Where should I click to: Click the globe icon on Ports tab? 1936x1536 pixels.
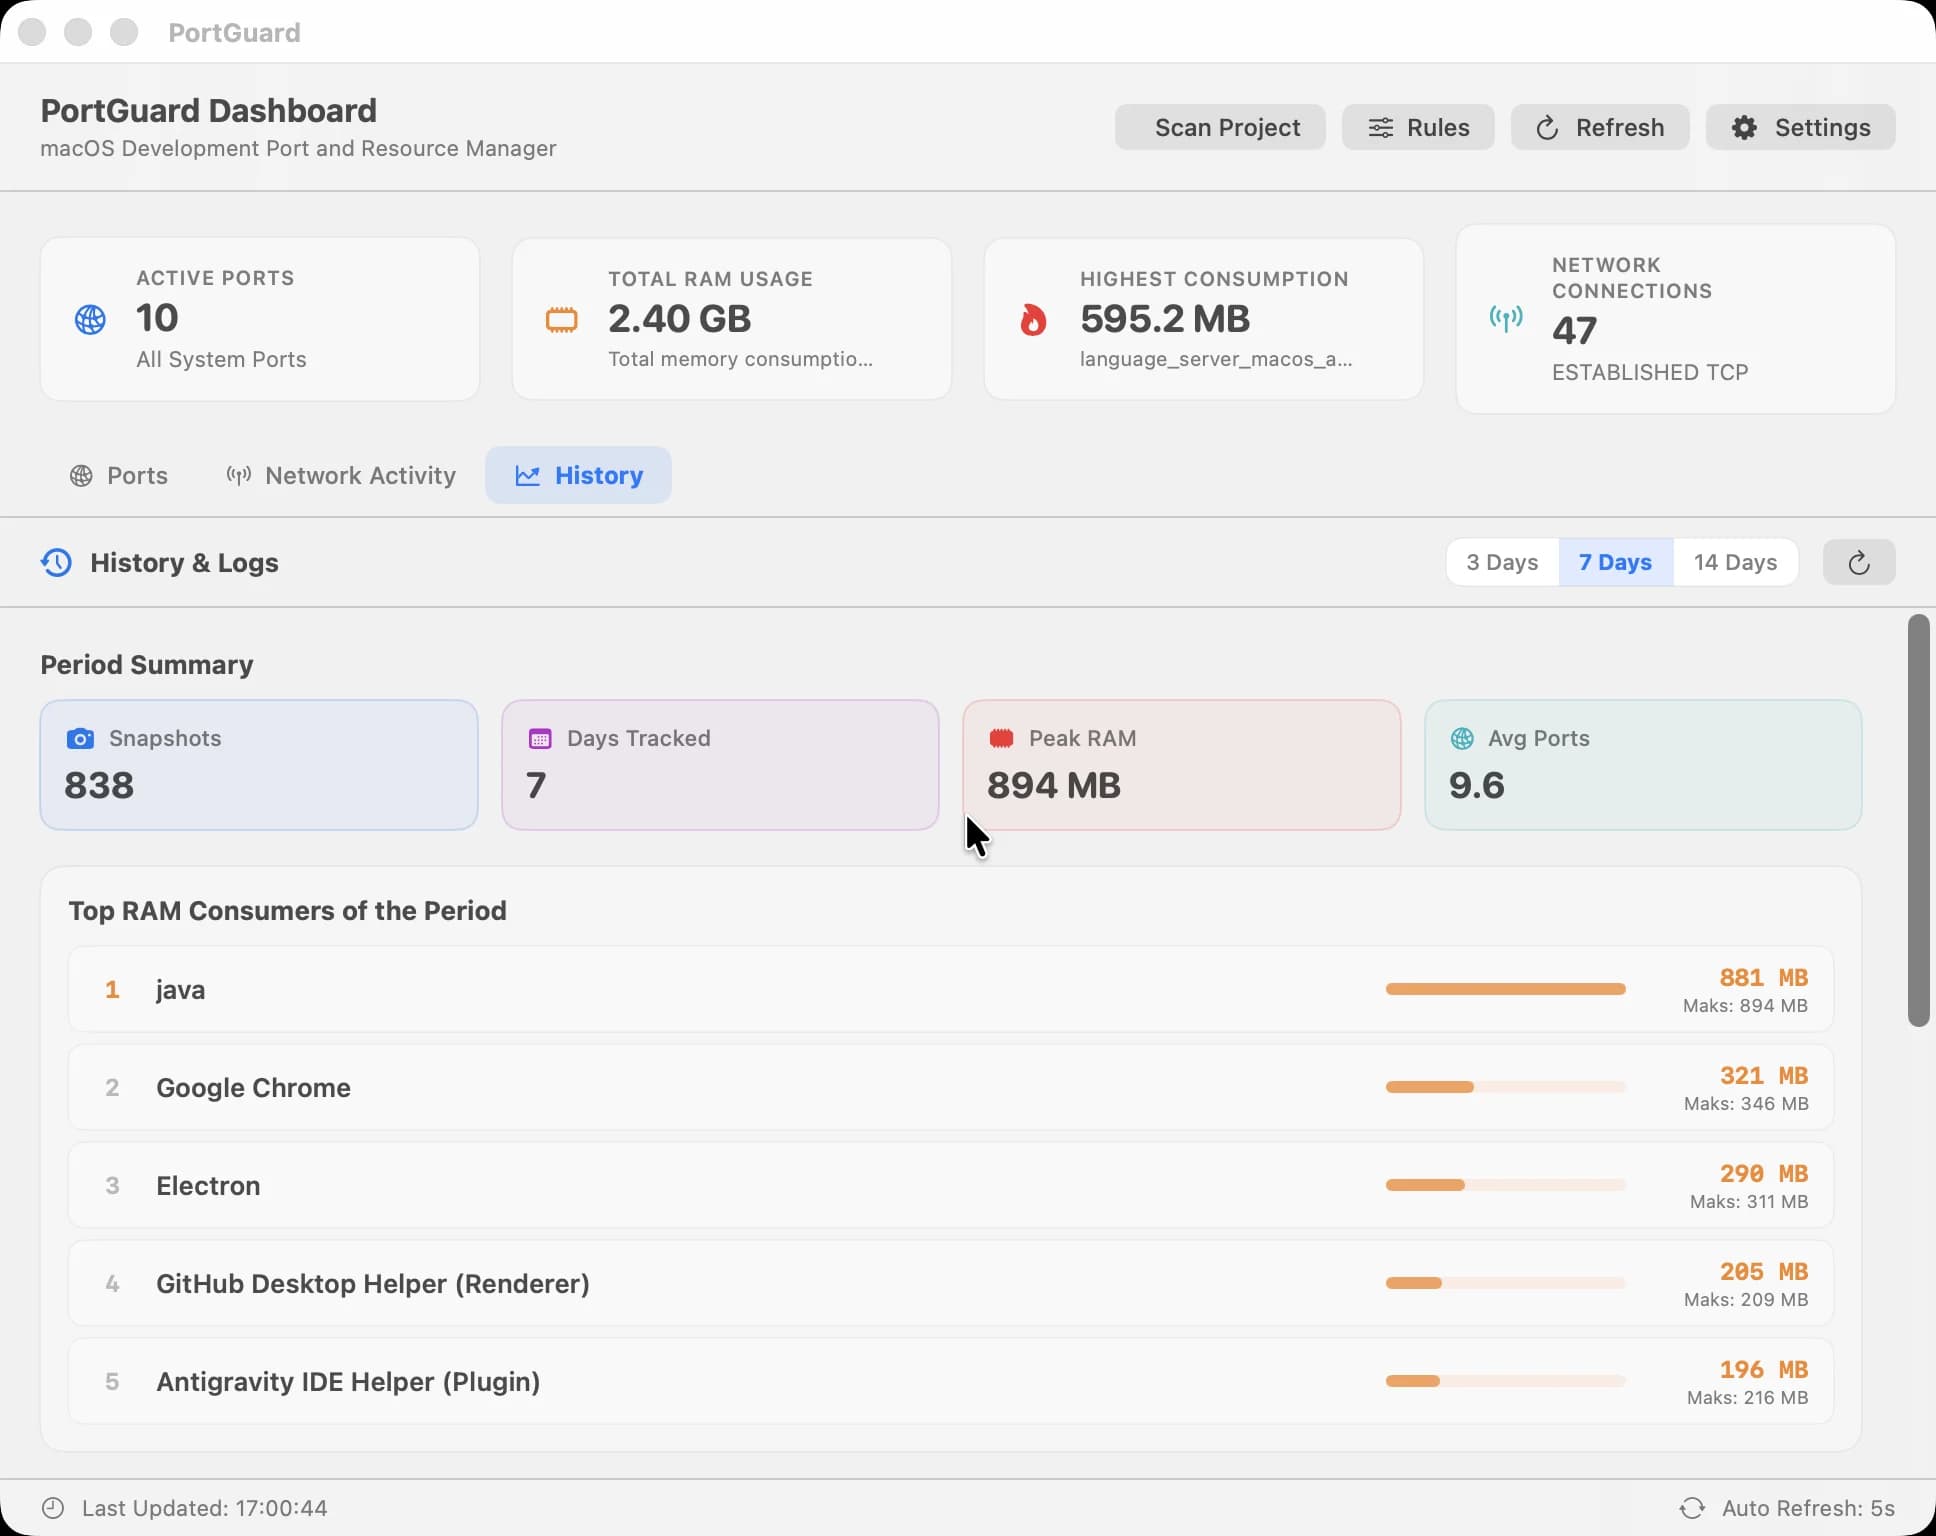(81, 476)
